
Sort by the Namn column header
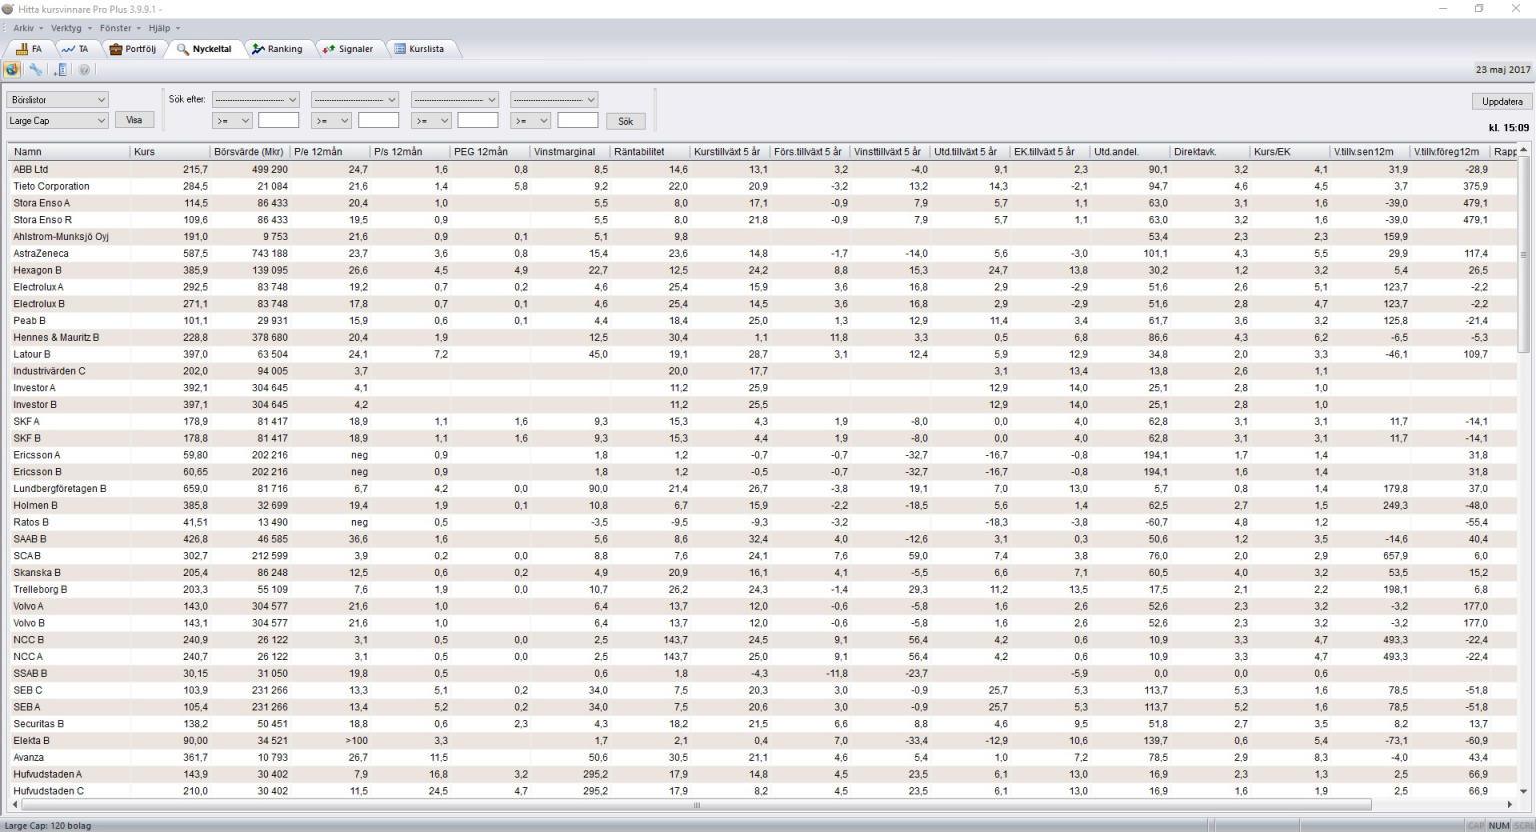point(69,152)
